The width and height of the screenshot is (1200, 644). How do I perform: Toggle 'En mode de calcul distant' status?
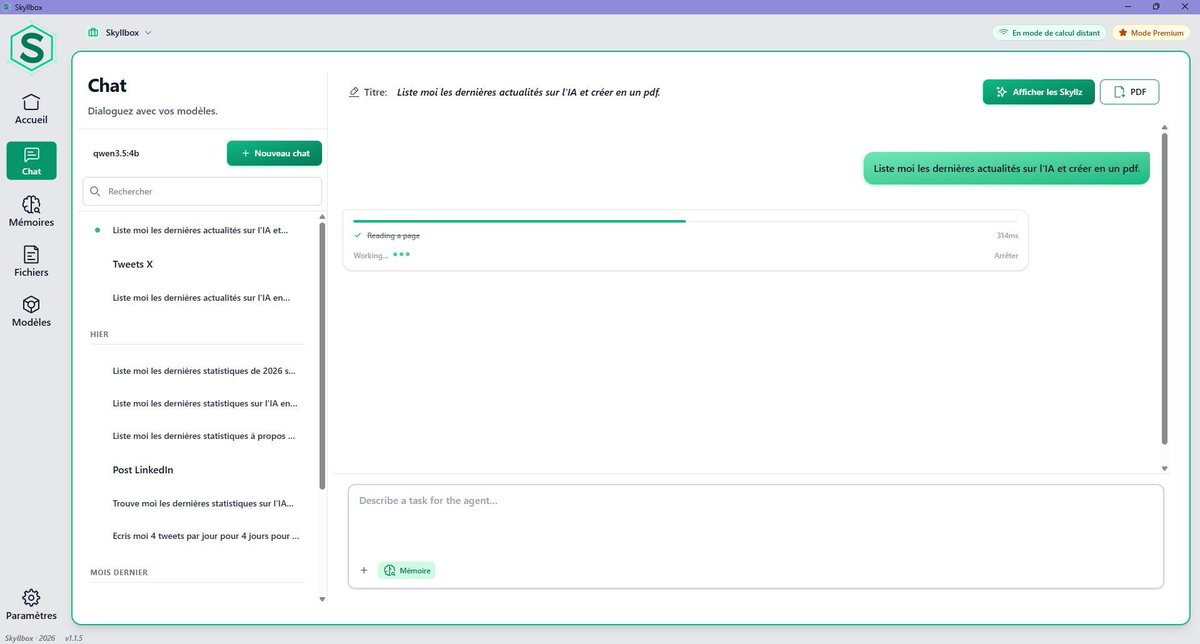[1048, 32]
